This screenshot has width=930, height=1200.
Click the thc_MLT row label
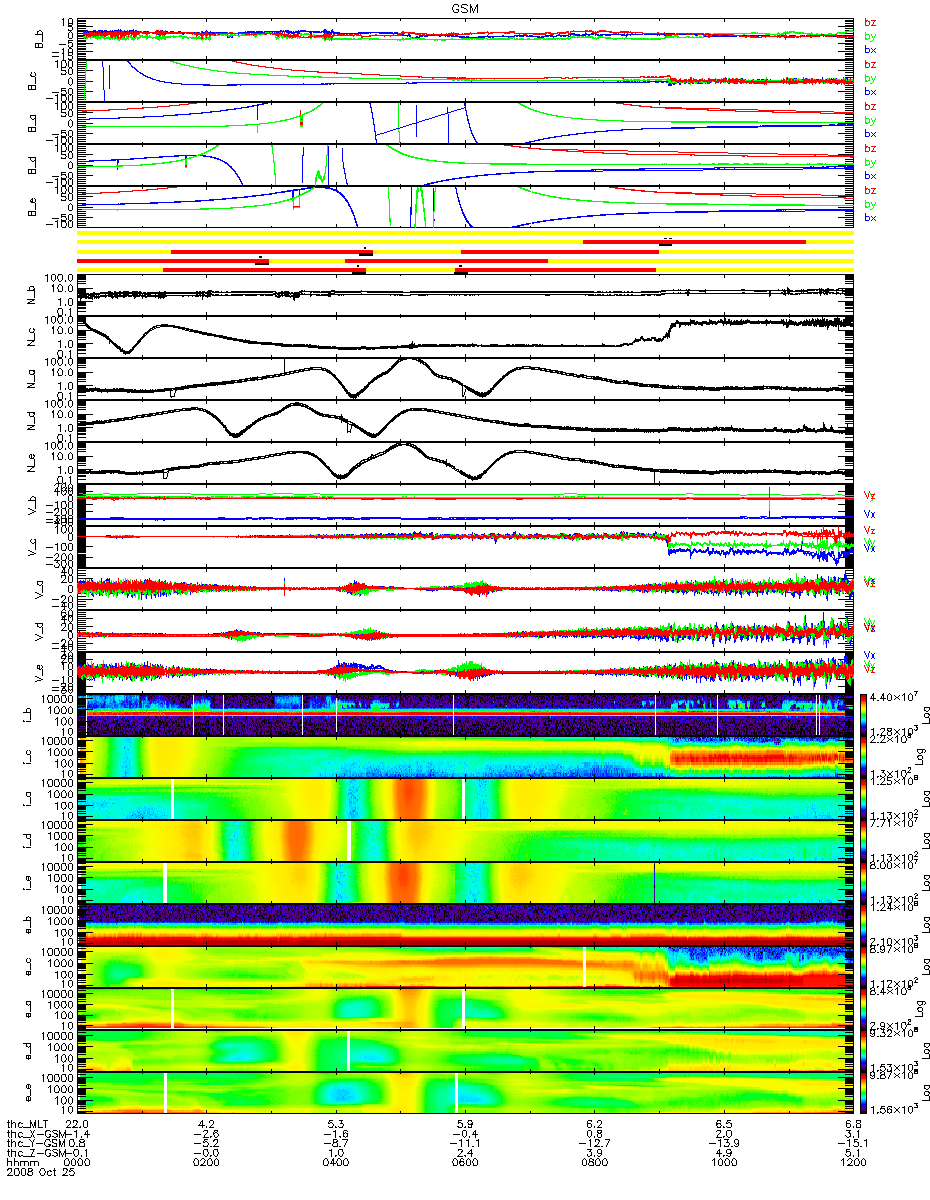[x=27, y=1126]
